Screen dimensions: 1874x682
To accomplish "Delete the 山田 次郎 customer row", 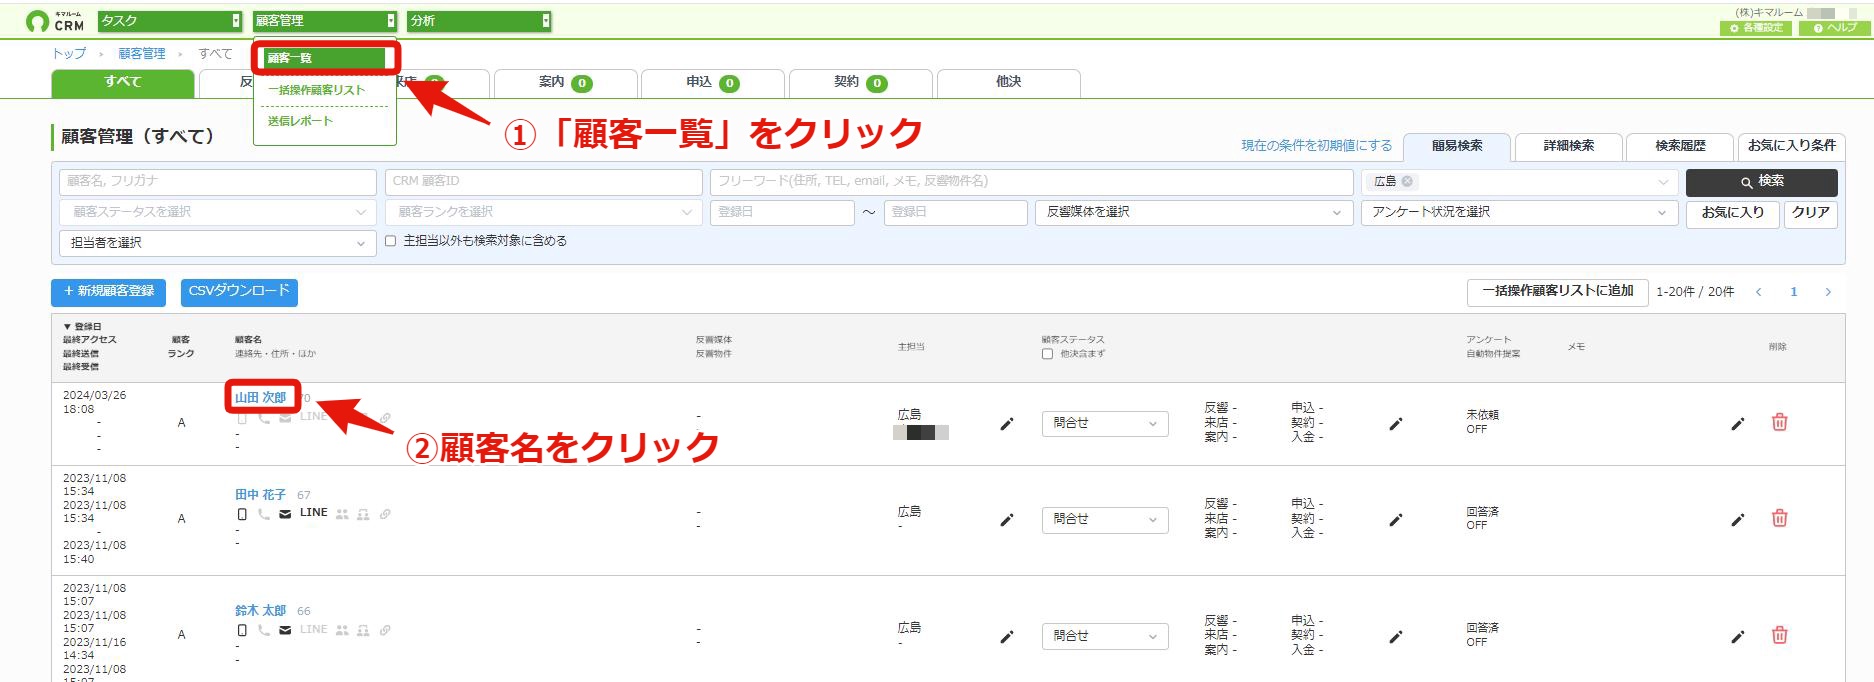I will 1779,422.
